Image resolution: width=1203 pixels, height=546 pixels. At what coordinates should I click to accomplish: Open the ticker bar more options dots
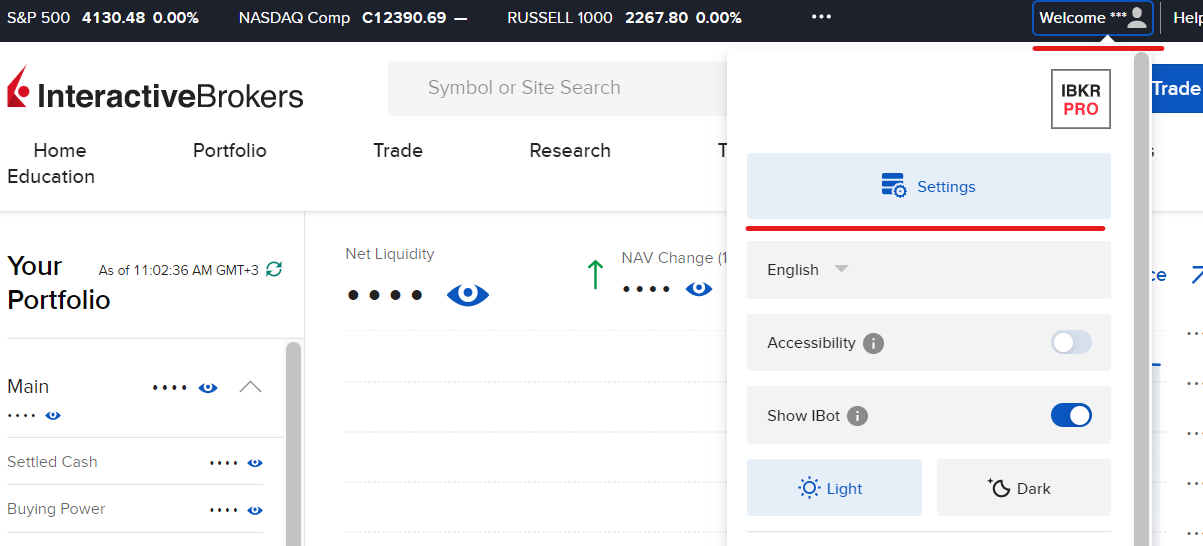coord(821,18)
